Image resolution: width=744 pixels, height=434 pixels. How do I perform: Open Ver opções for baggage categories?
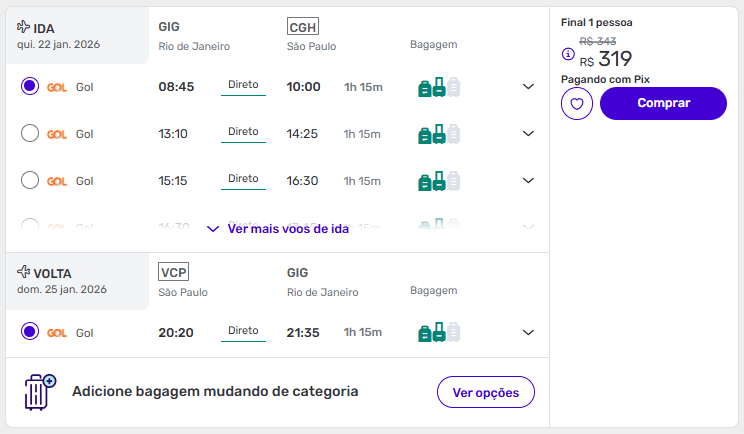click(486, 392)
